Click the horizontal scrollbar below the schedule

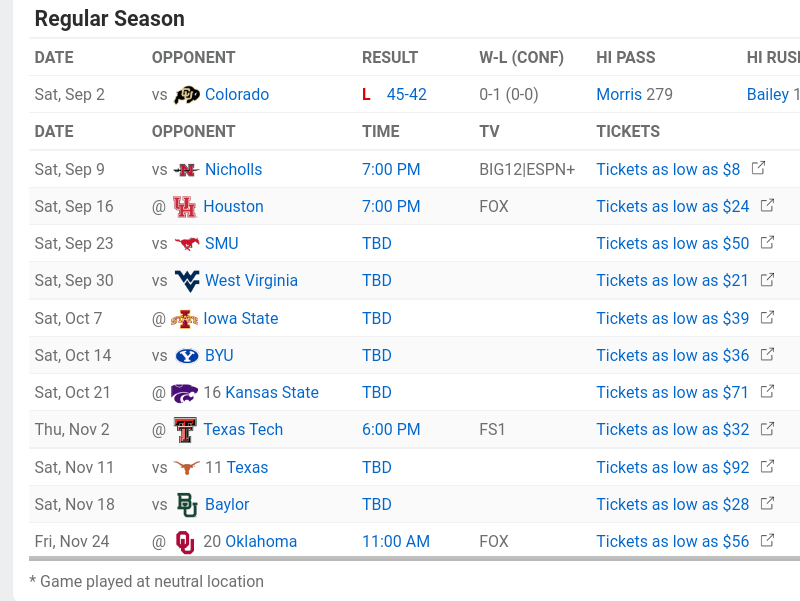[x=400, y=559]
